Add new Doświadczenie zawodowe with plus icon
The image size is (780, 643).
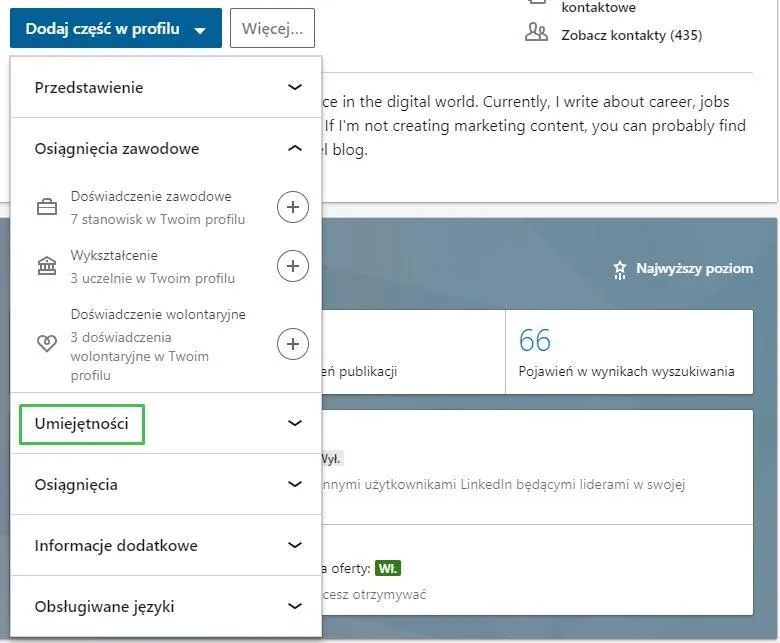point(292,207)
